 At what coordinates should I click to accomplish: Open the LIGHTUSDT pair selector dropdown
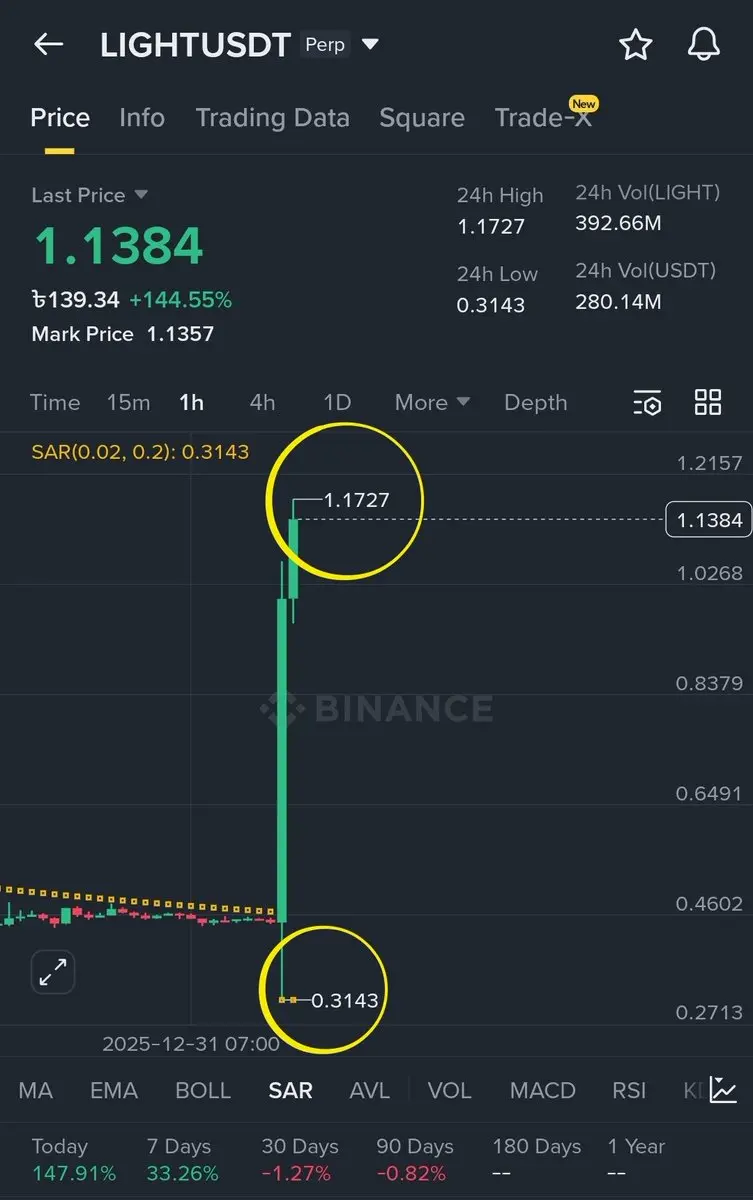(x=370, y=44)
